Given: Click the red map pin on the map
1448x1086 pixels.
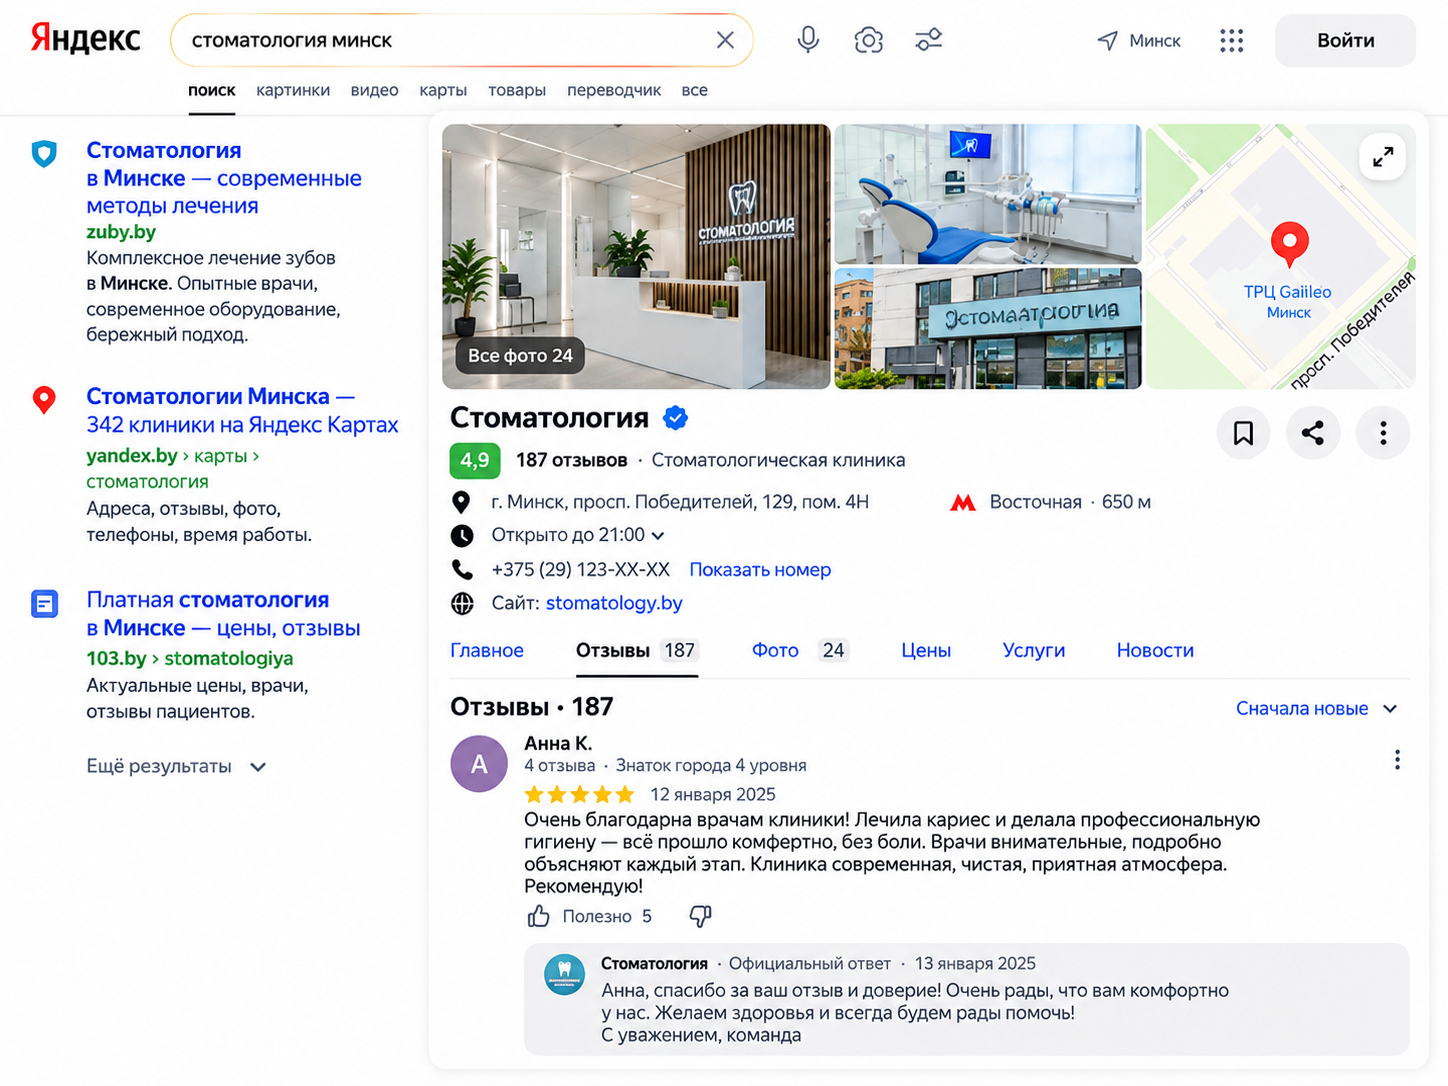Looking at the screenshot, I should pos(1289,244).
